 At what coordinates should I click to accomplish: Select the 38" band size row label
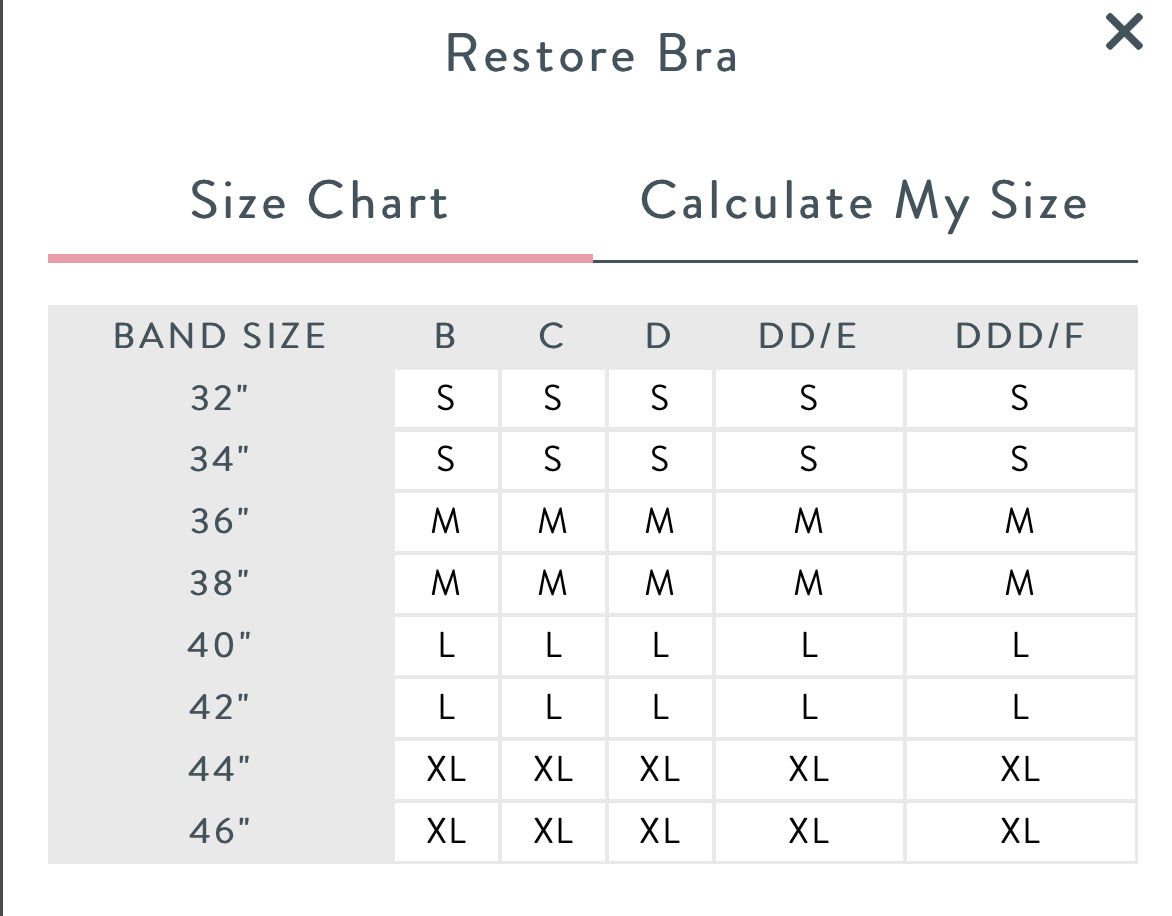click(220, 583)
